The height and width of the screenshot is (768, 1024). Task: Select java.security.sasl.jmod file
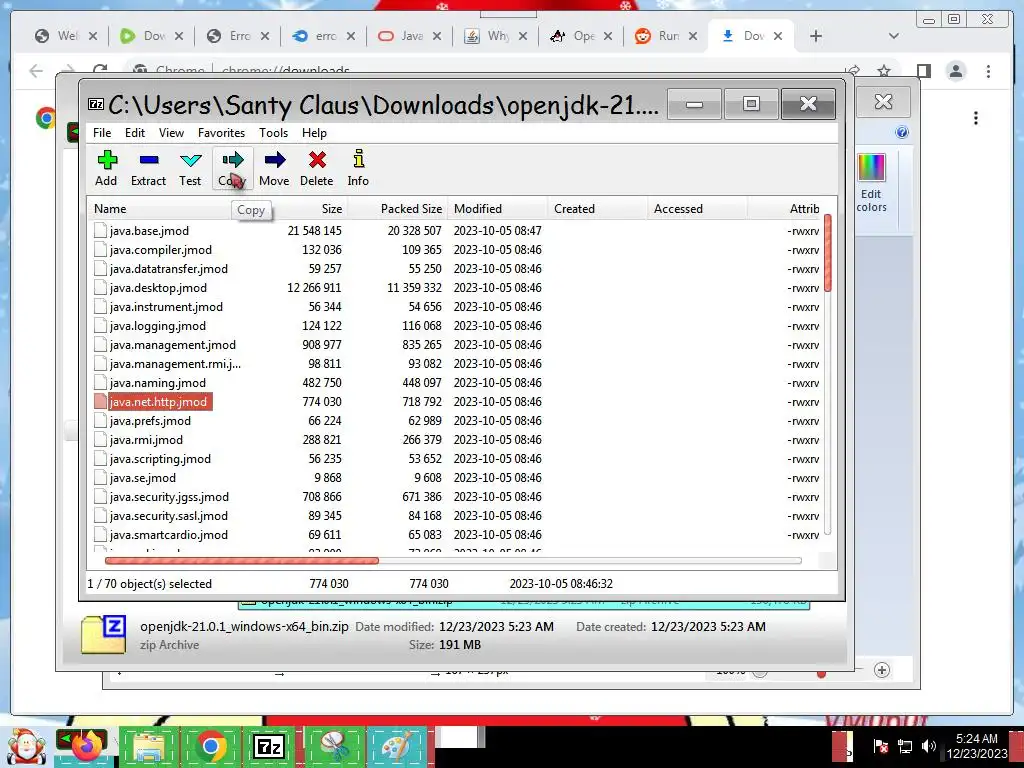(168, 515)
